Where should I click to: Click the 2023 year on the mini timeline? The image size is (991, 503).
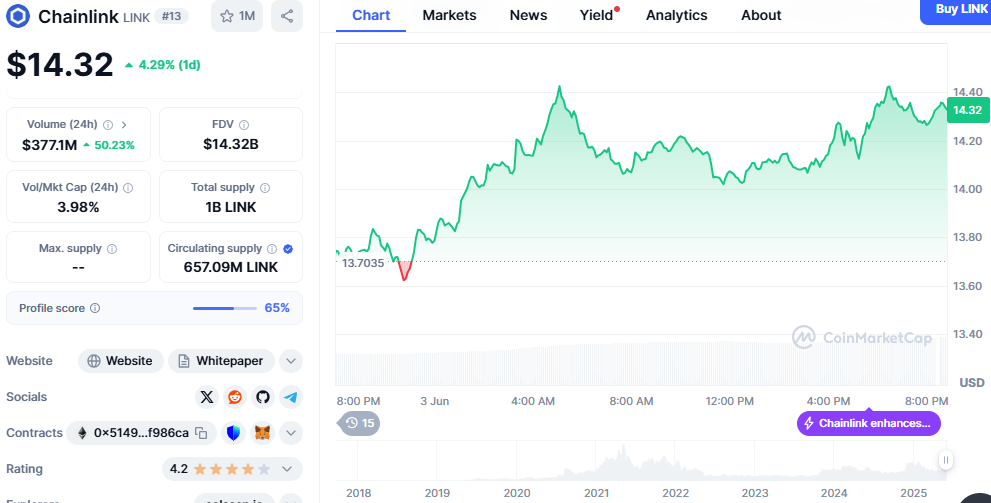[x=755, y=493]
